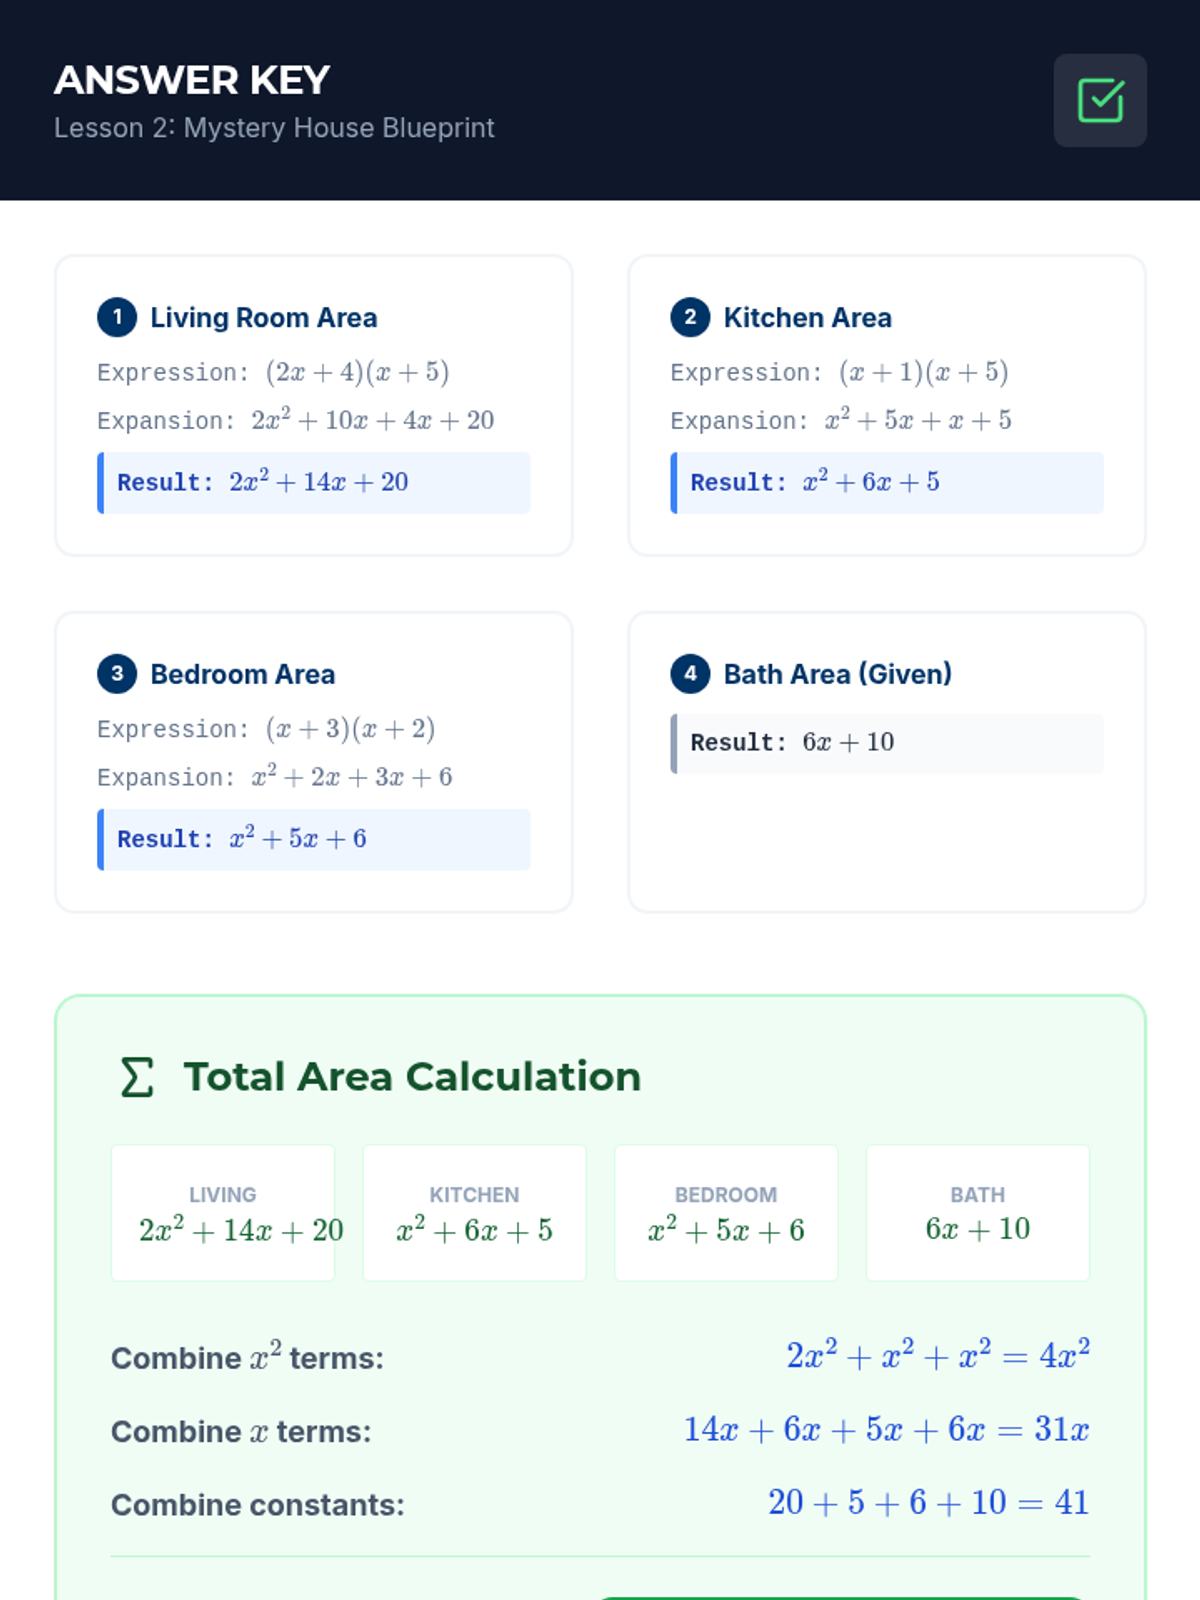Select the Kitchen Area result box
The image size is (1200, 1600).
click(887, 483)
